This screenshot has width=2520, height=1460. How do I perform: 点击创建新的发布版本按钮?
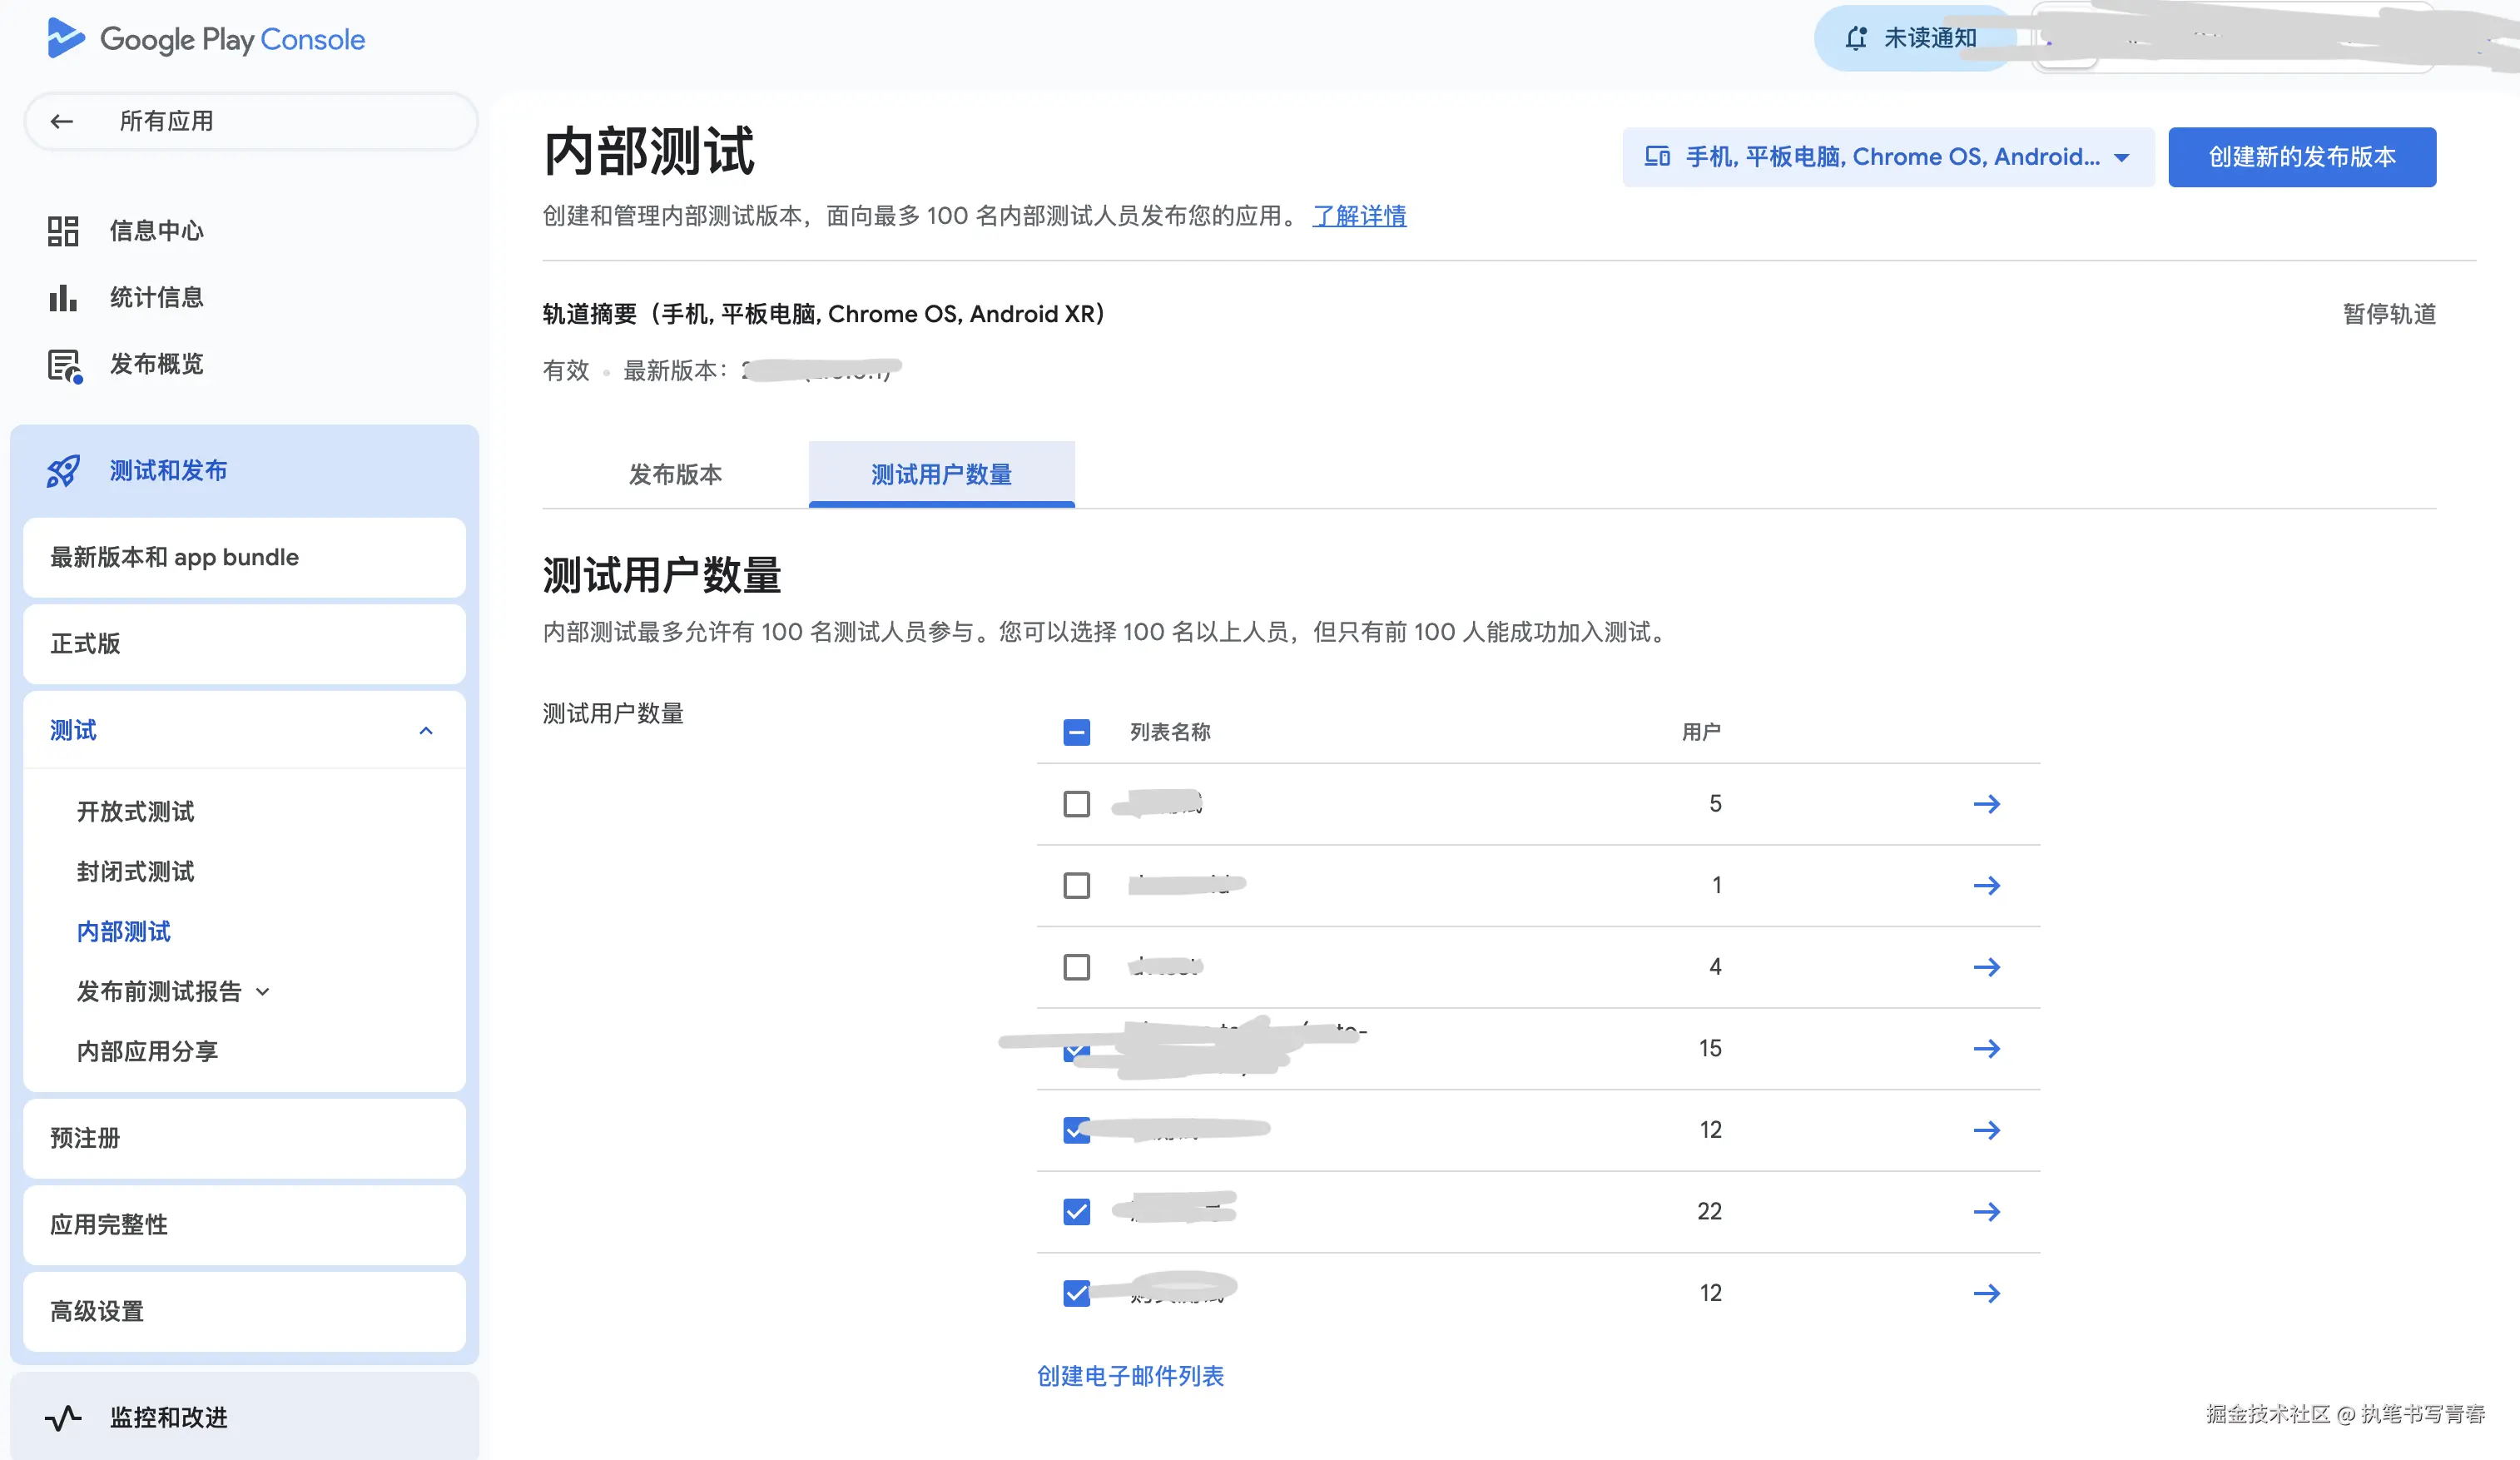(2301, 157)
